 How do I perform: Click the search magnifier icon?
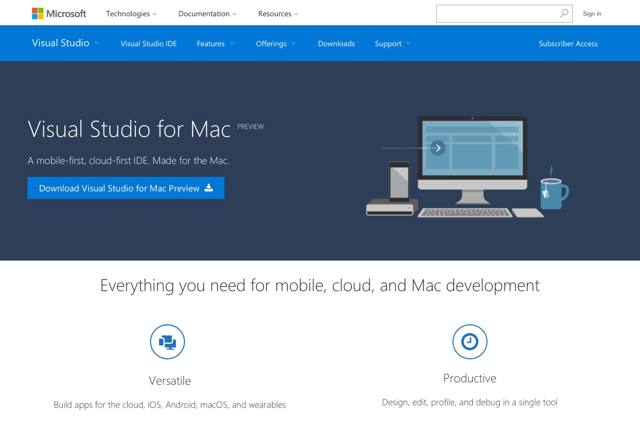pos(564,14)
